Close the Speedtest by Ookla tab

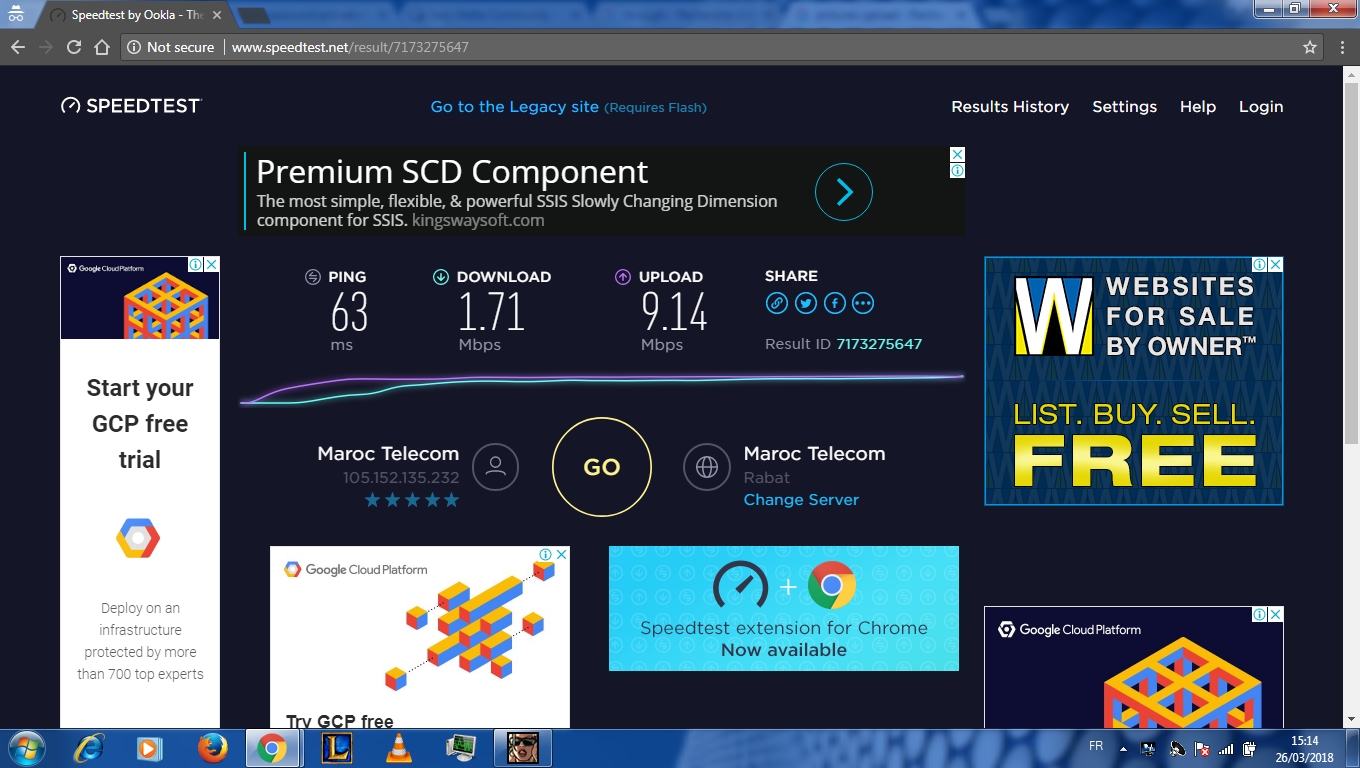point(217,15)
